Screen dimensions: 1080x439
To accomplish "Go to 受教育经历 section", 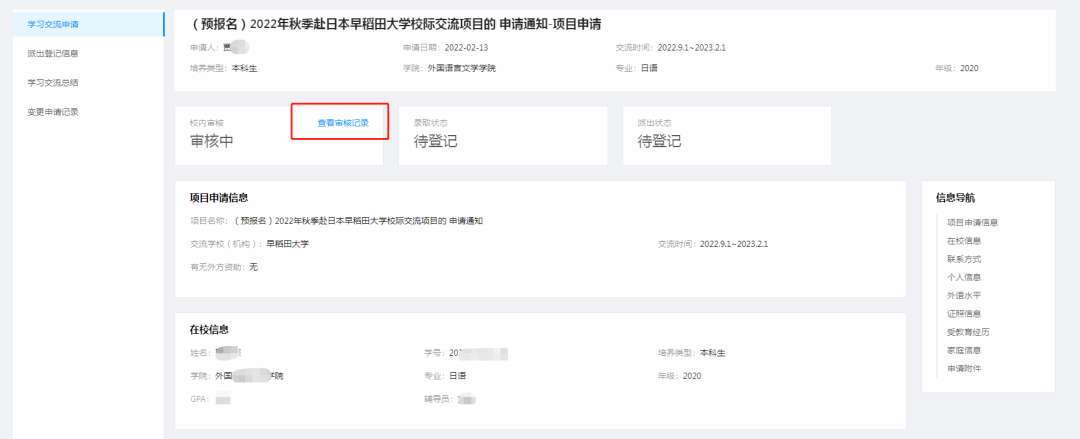I will pyautogui.click(x=967, y=332).
